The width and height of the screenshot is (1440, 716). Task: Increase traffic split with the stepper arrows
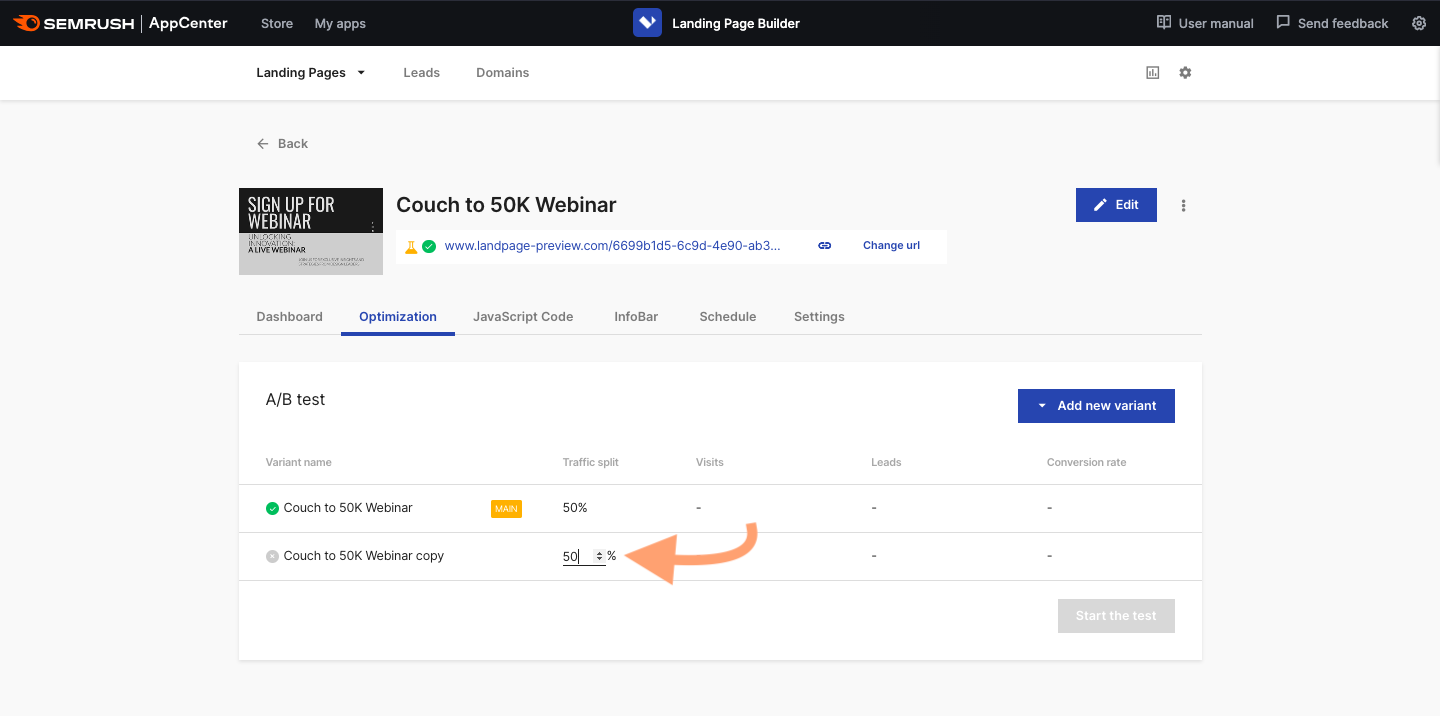pos(600,553)
